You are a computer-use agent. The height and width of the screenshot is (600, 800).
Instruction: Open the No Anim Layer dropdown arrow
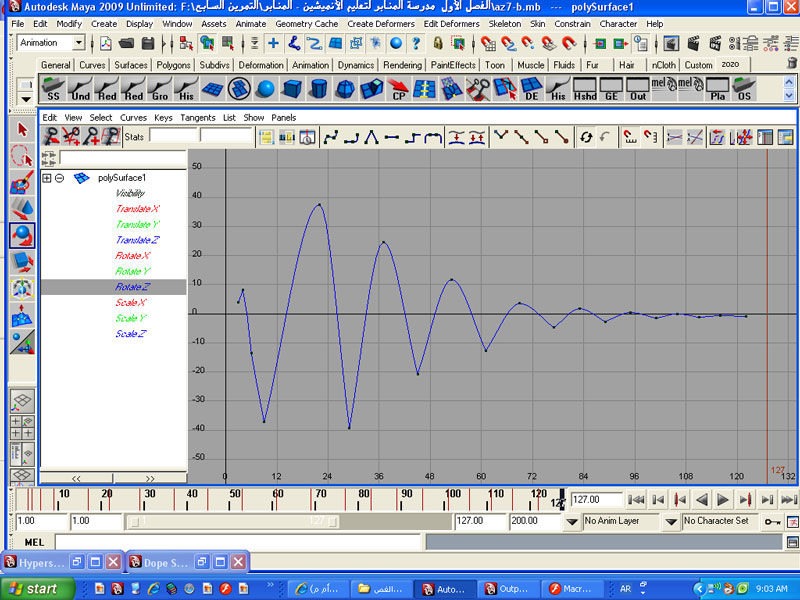(x=572, y=521)
